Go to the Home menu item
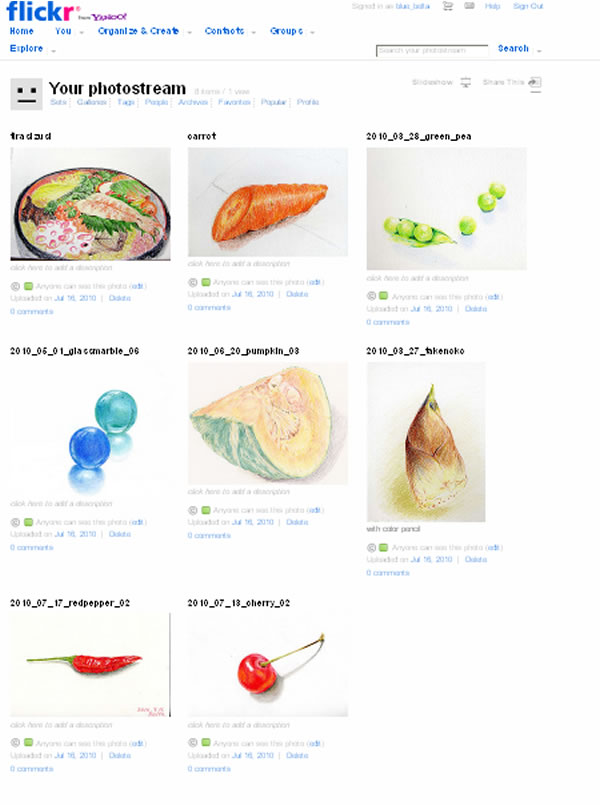This screenshot has height=805, width=600. [22, 31]
